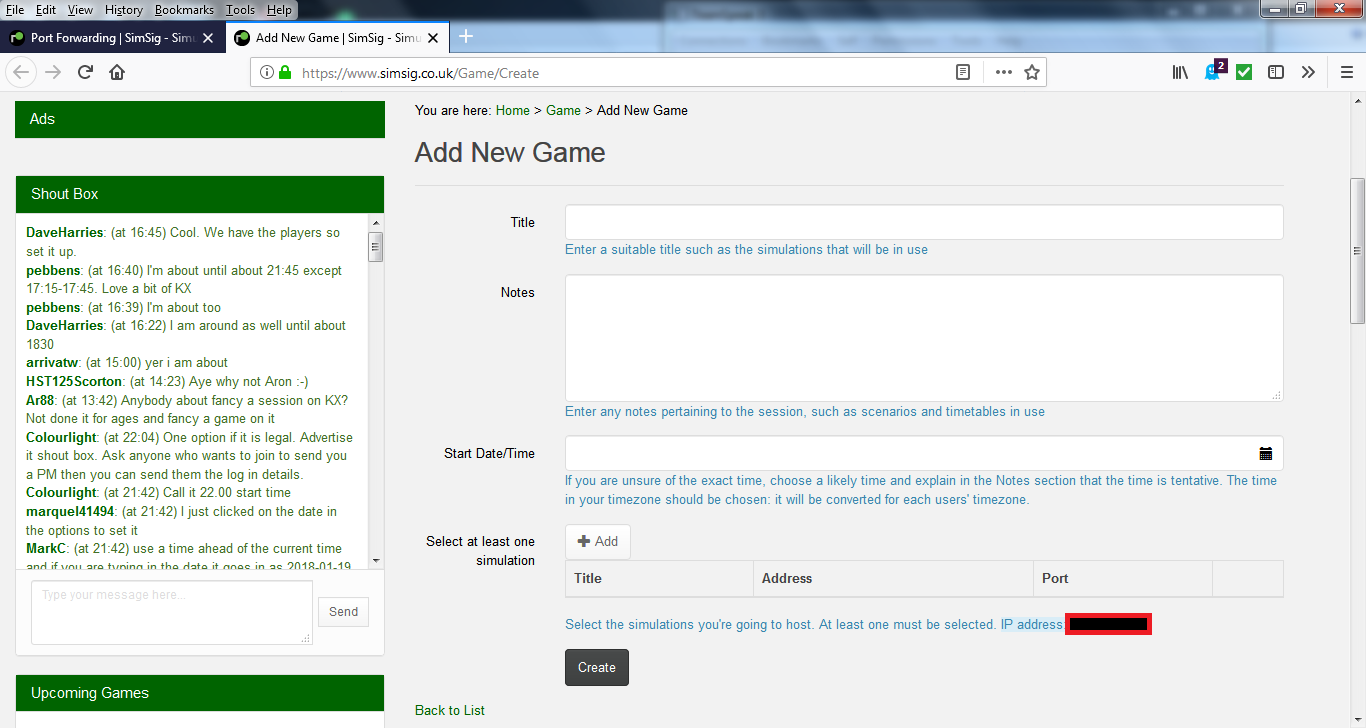Click the Shout Box scrollbar thumb
The width and height of the screenshot is (1366, 728).
[x=376, y=246]
